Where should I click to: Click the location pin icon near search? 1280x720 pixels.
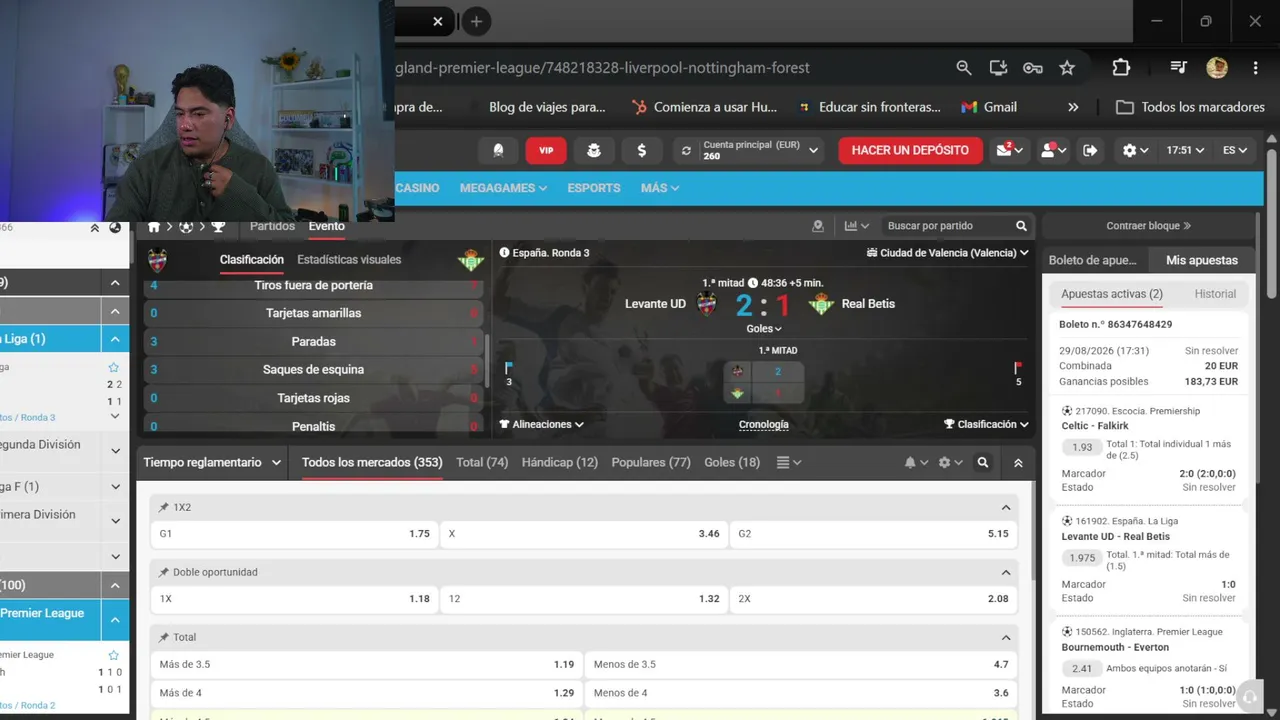(x=818, y=226)
